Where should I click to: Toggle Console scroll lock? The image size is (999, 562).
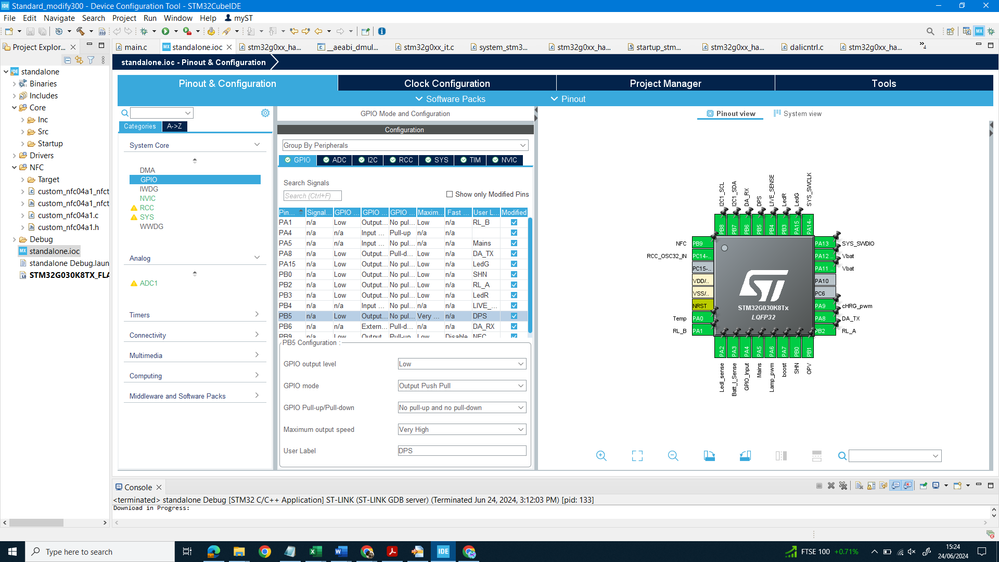(x=871, y=486)
